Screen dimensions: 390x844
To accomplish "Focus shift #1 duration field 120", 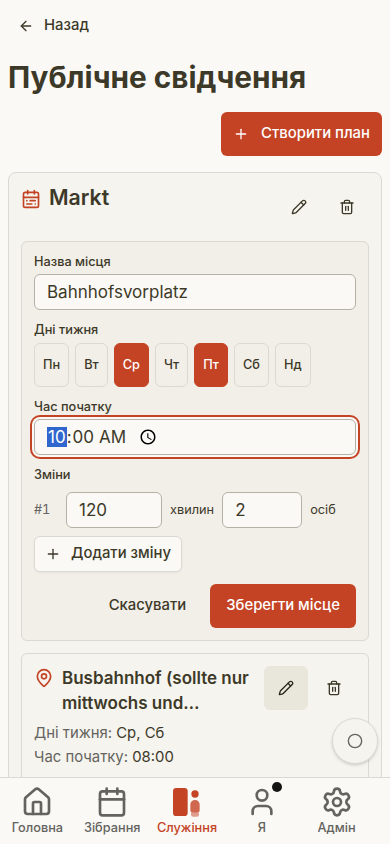I will click(x=114, y=510).
